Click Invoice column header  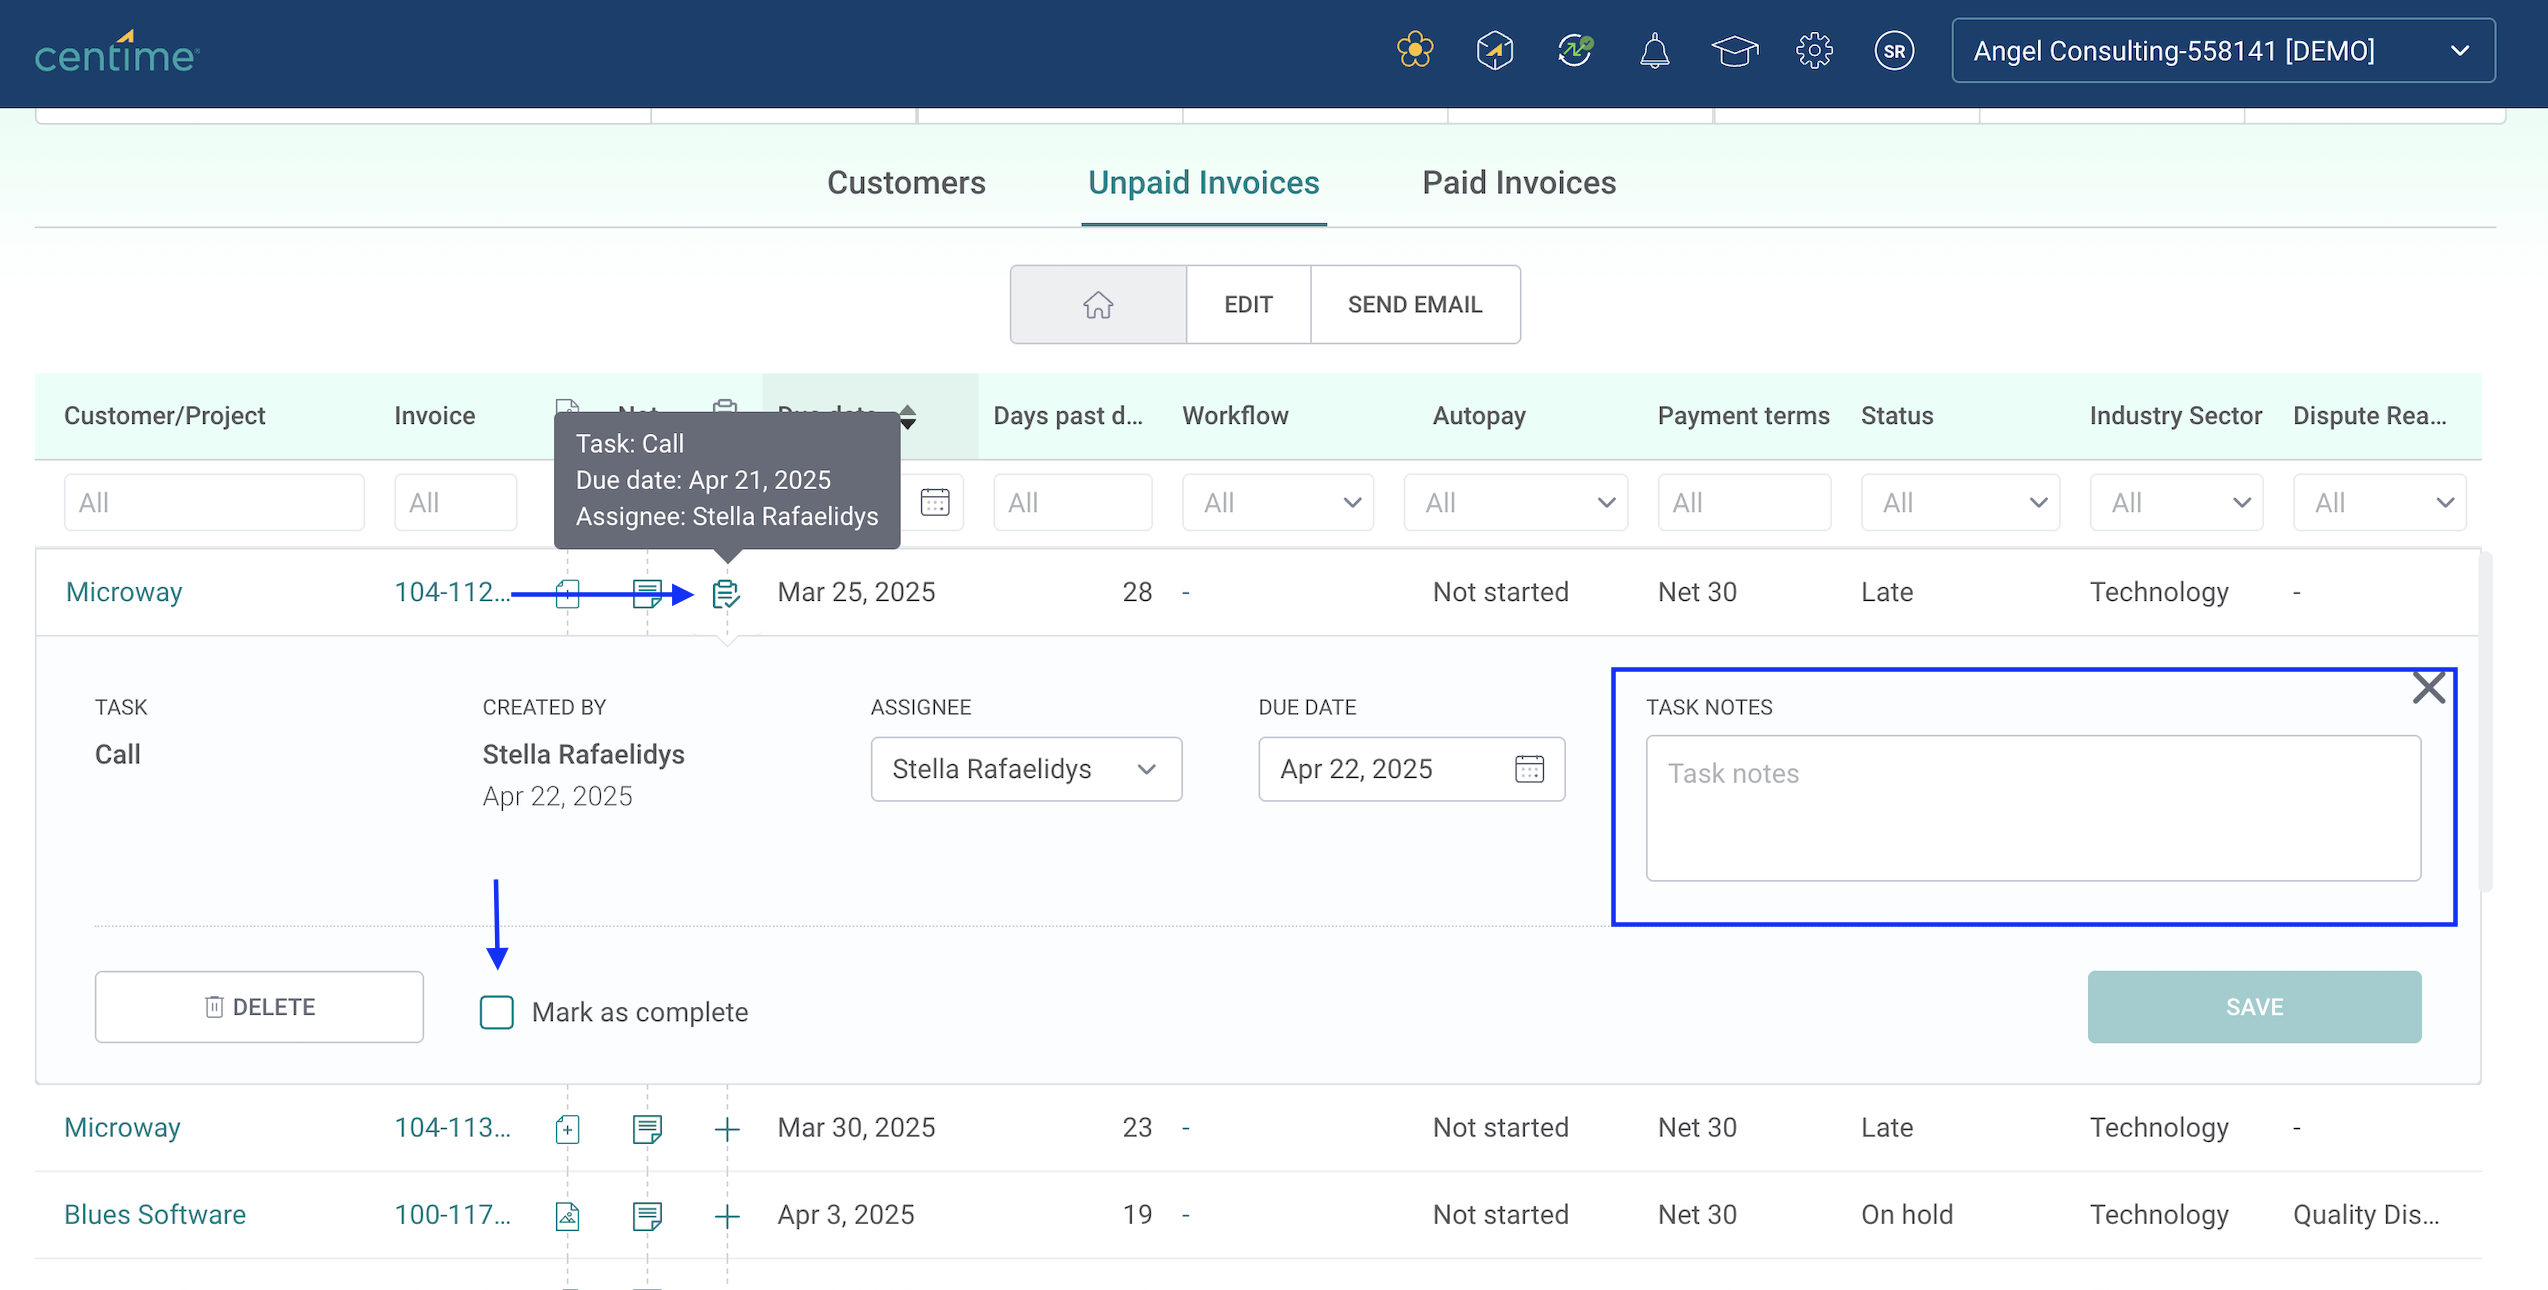point(435,416)
